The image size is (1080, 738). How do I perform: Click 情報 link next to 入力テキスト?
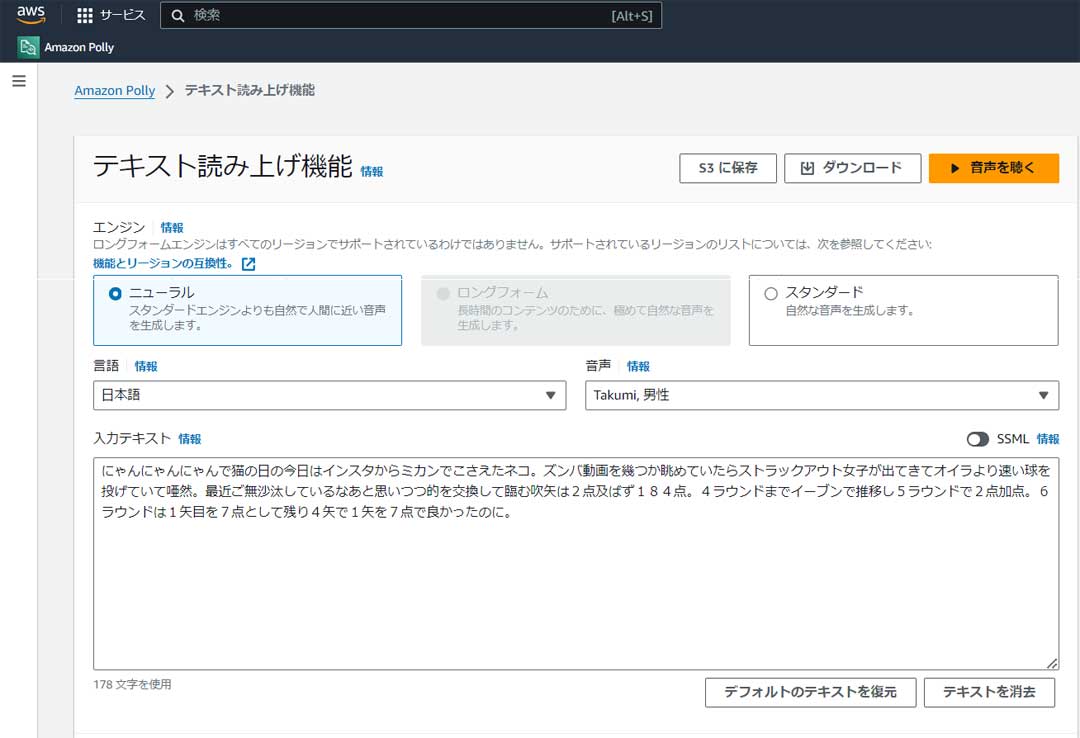point(190,439)
